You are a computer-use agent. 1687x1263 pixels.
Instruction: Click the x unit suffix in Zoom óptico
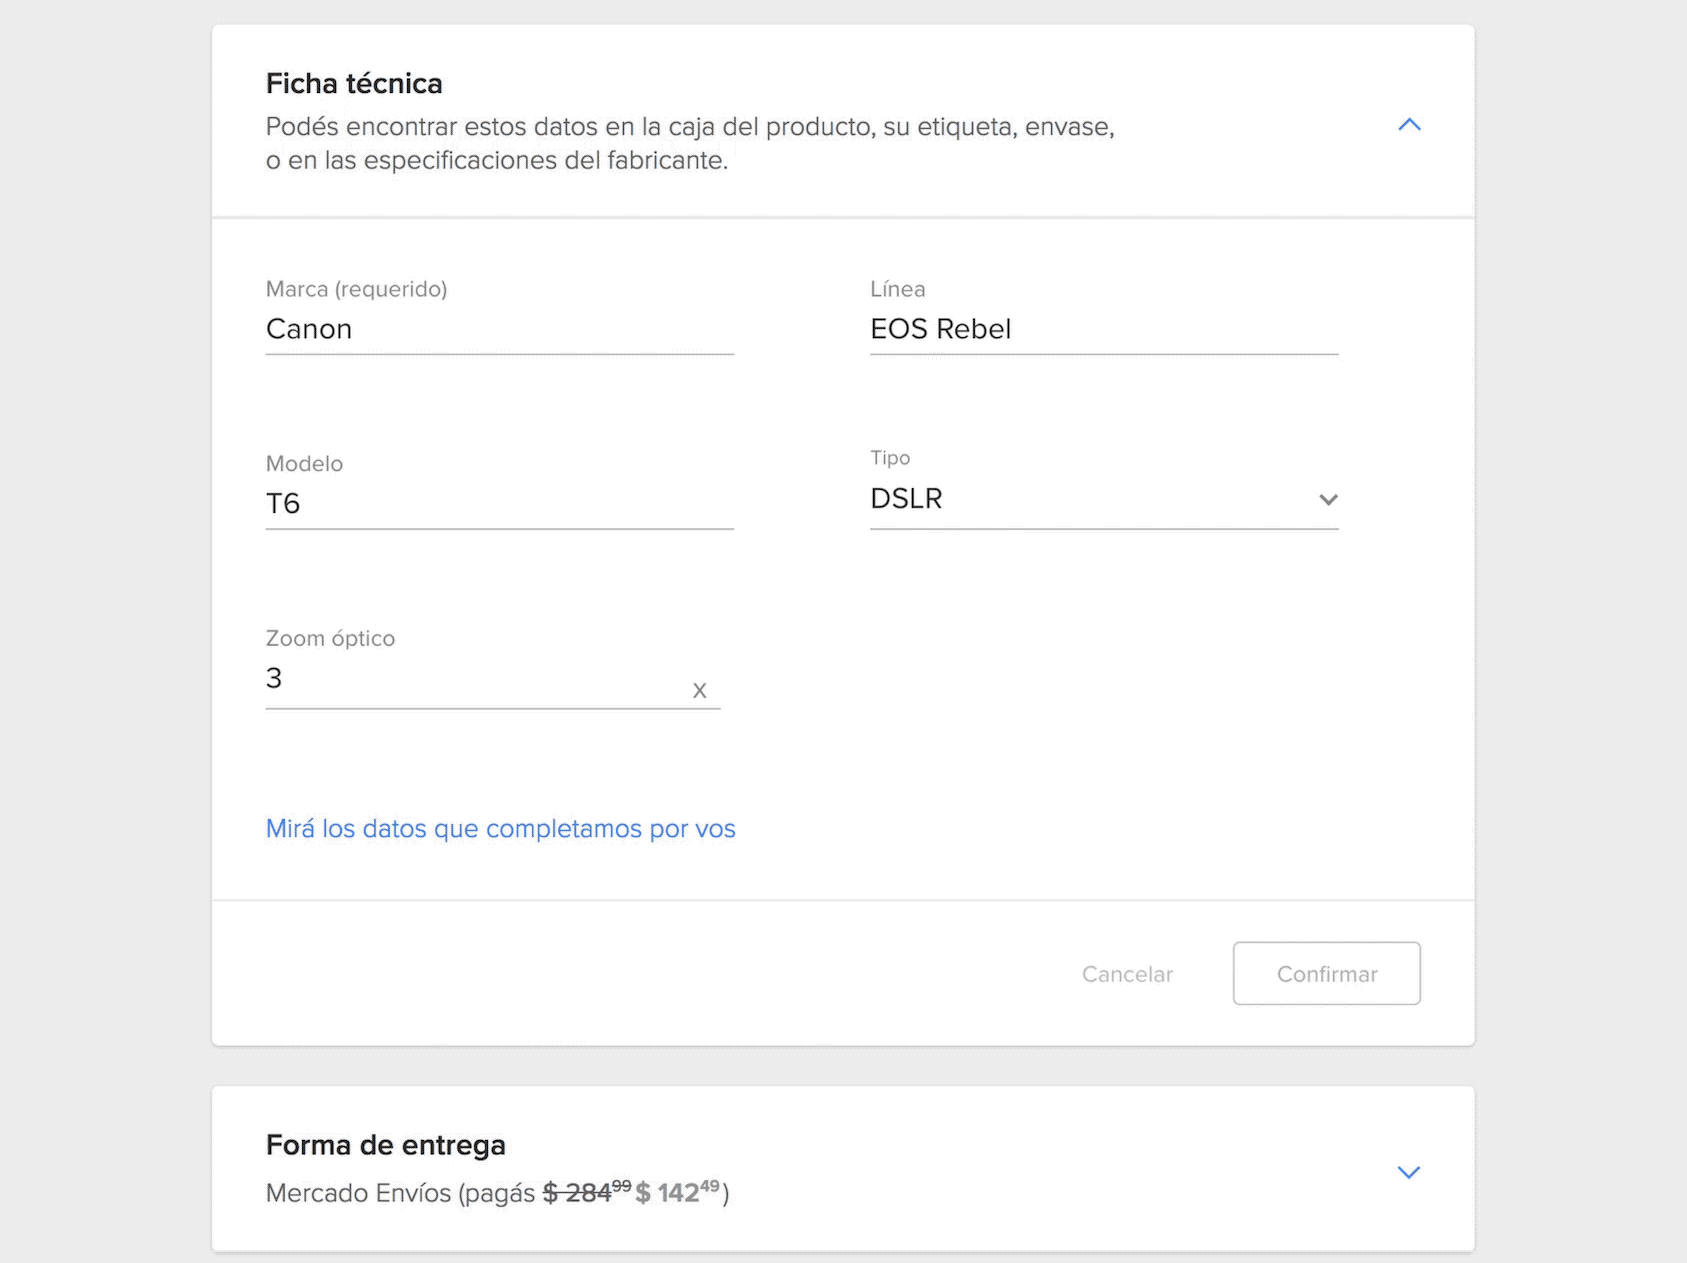pyautogui.click(x=700, y=690)
